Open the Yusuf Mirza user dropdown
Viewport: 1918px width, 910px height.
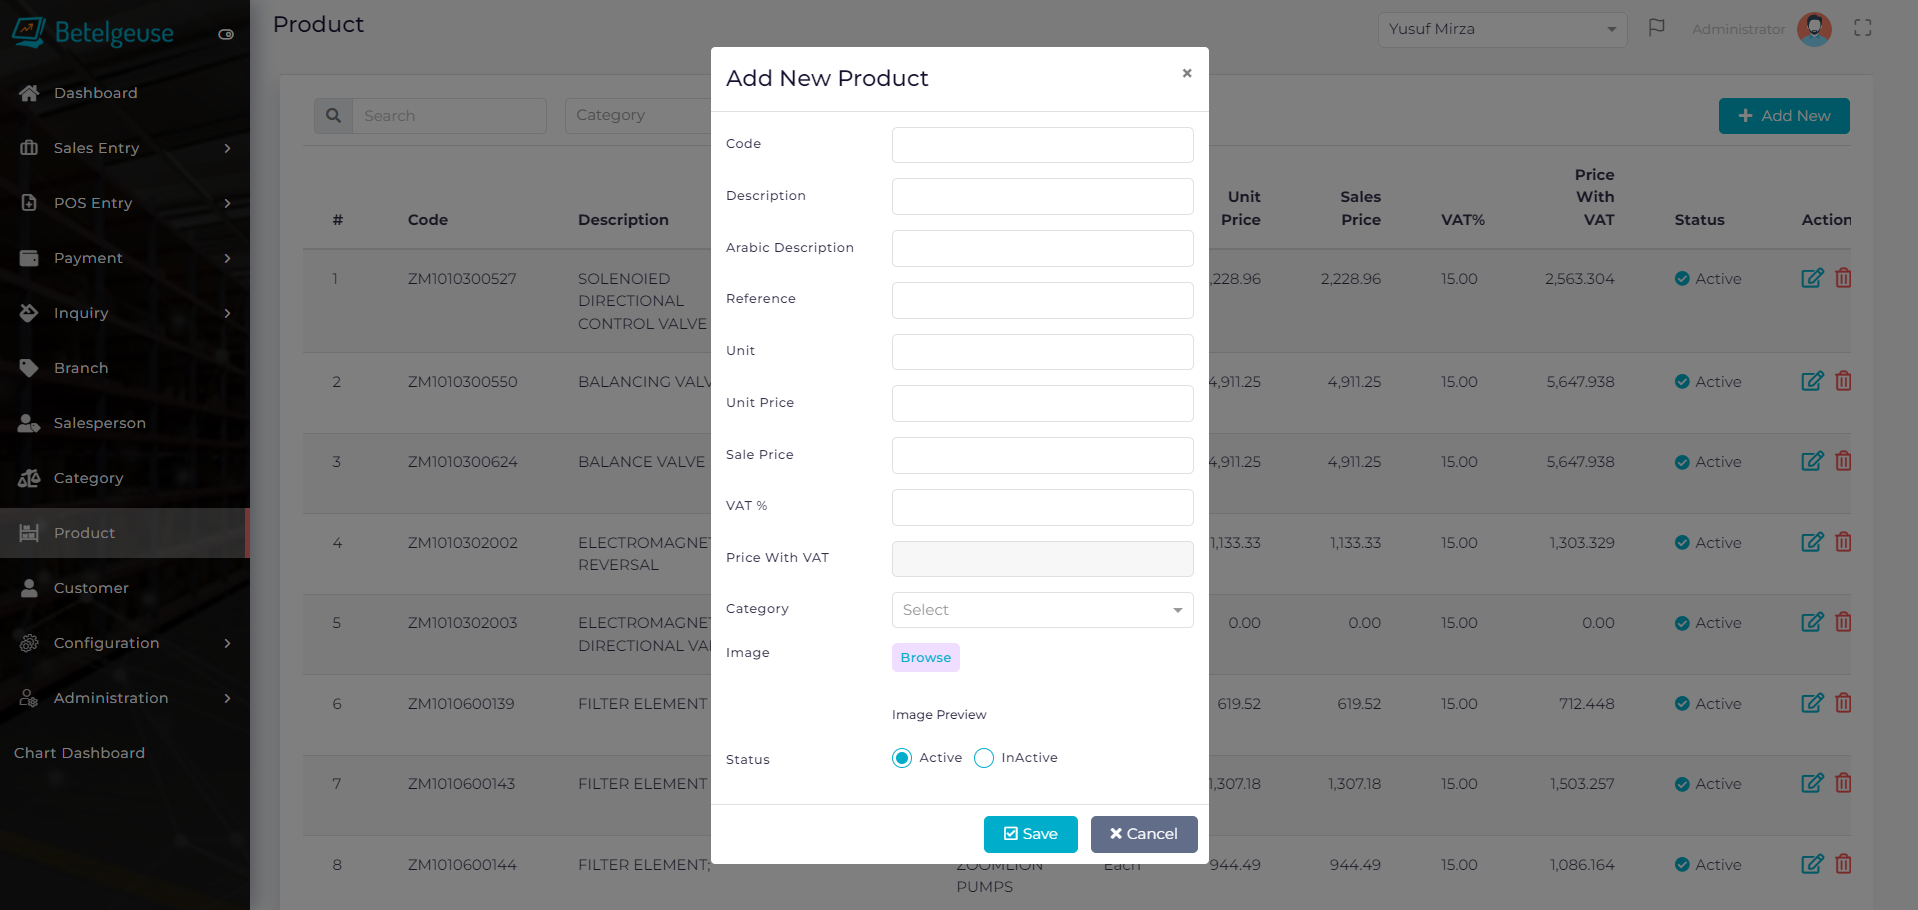1502,29
